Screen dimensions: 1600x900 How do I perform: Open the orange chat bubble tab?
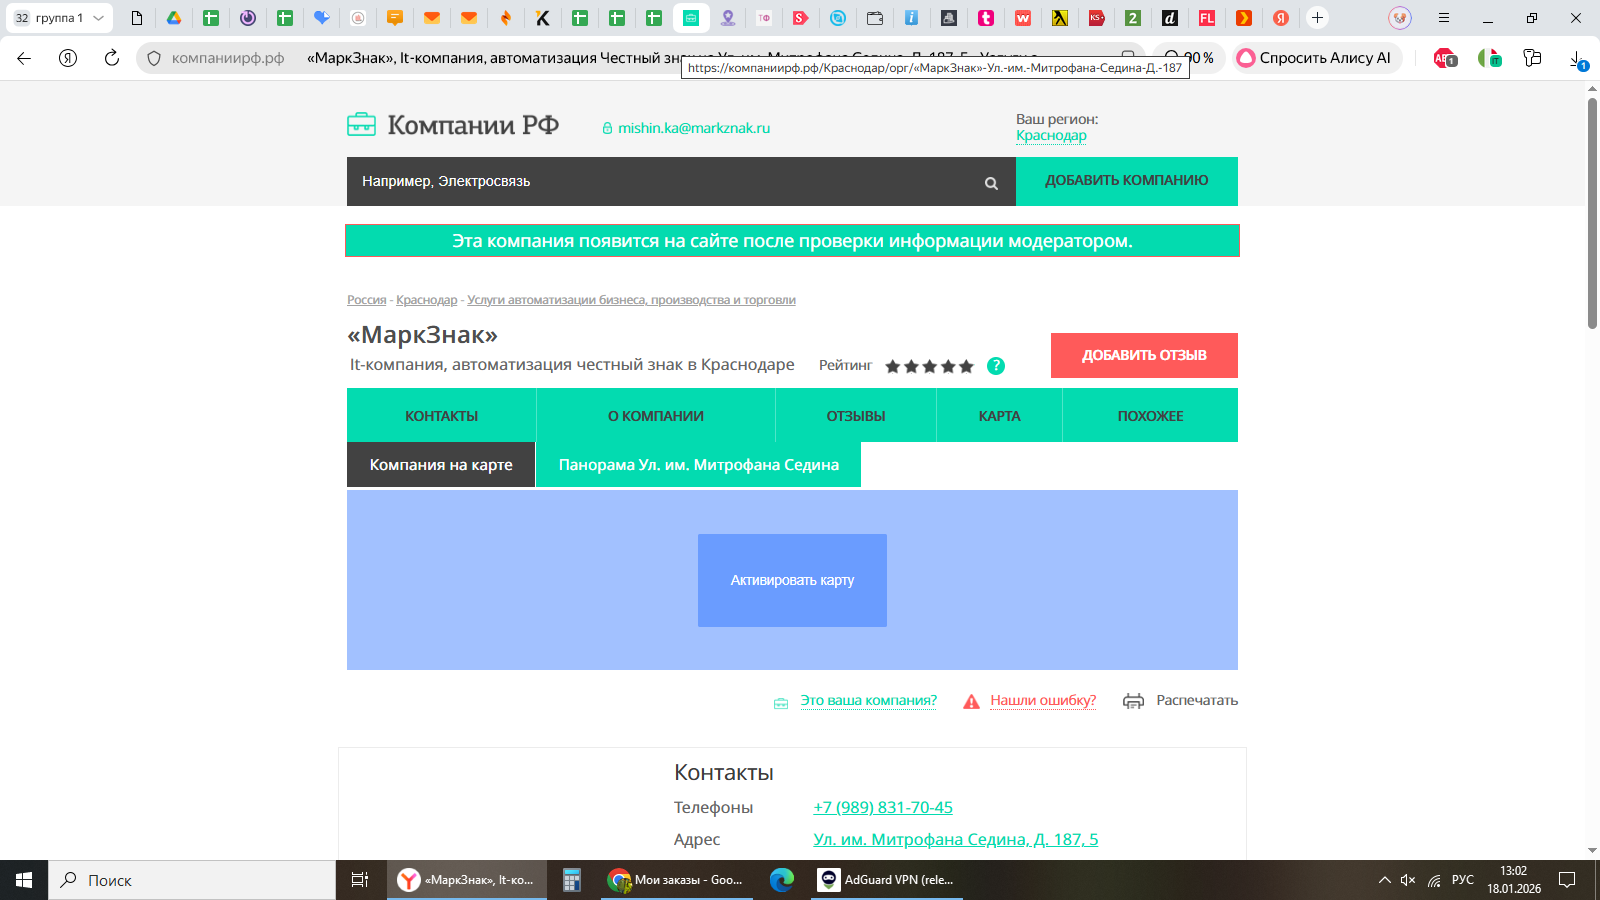coord(395,18)
